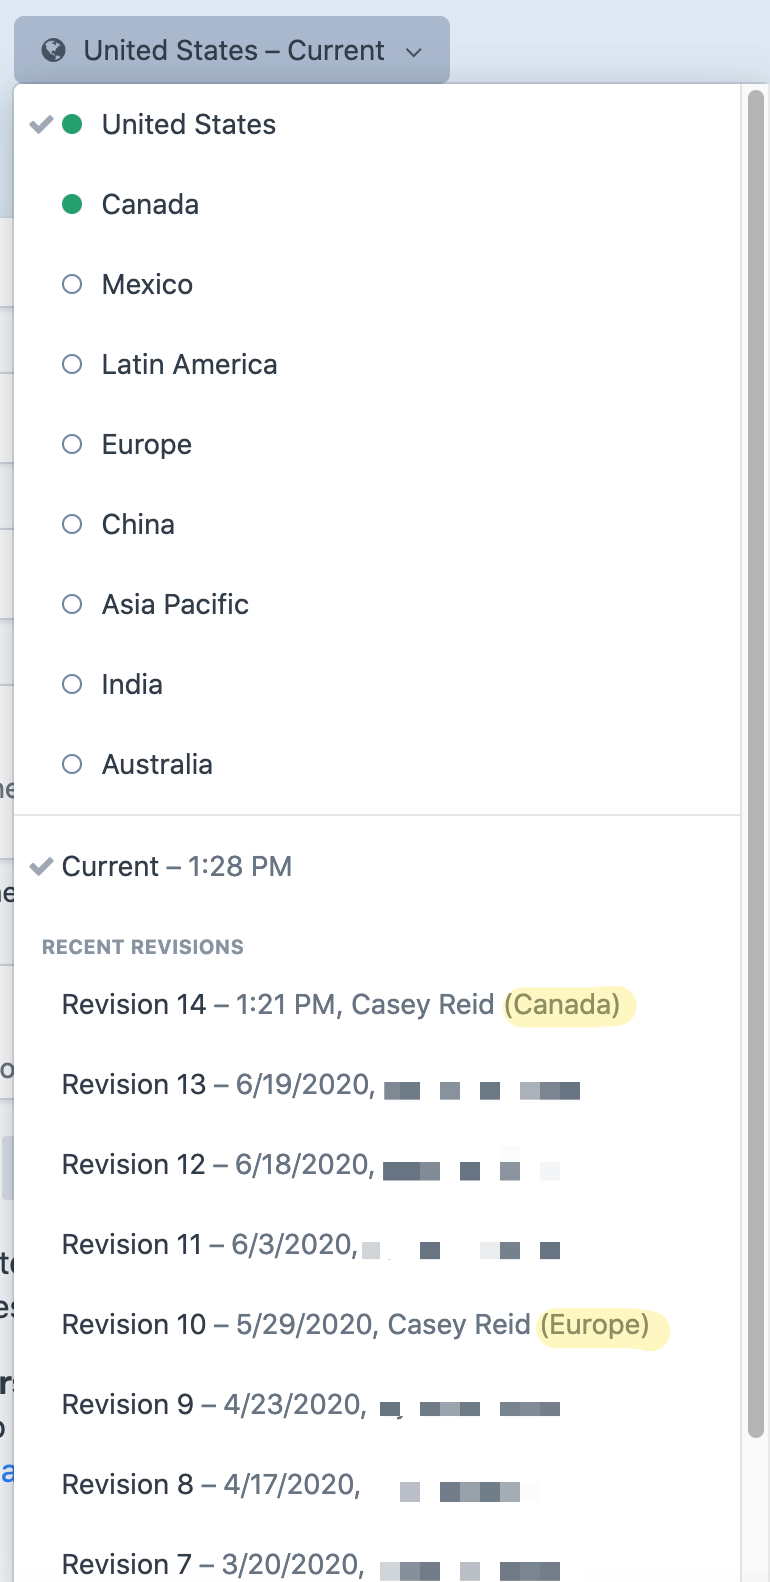Select the Current – 1:28 PM entry
The image size is (770, 1582).
click(175, 866)
